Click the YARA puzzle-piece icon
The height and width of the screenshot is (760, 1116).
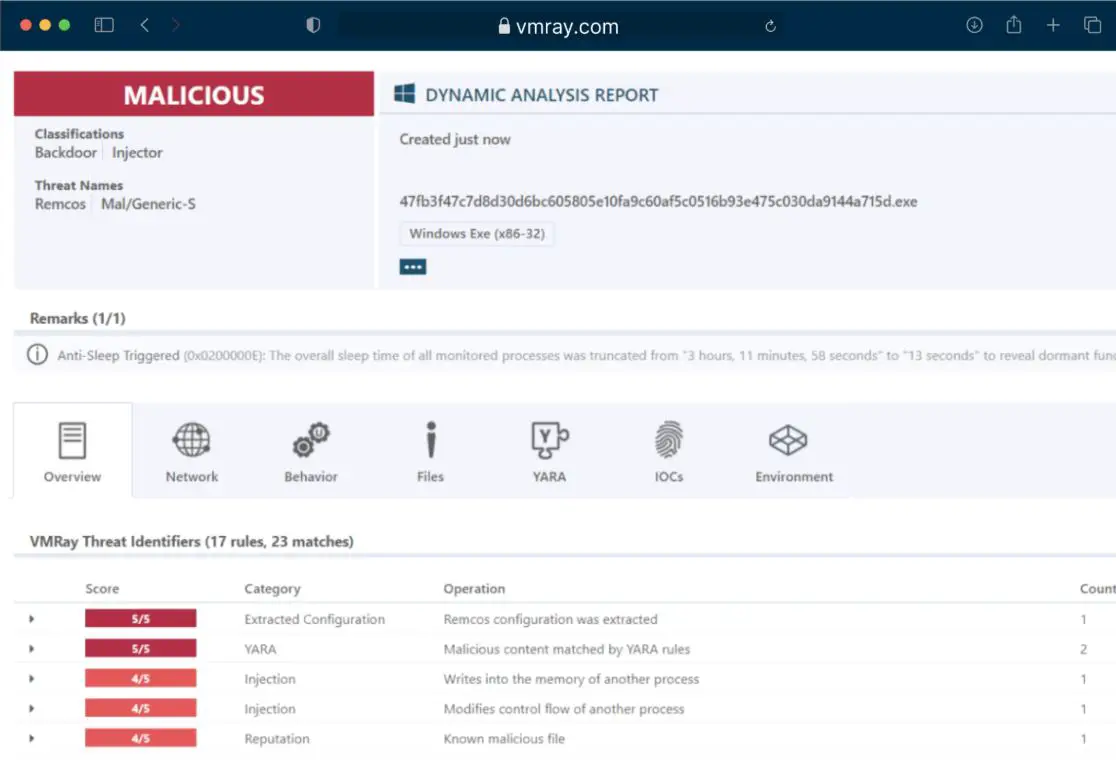(549, 438)
